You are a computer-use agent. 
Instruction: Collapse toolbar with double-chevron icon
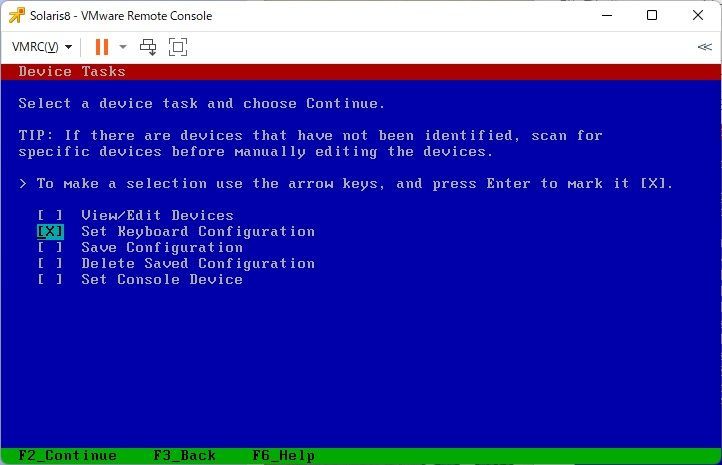(705, 46)
